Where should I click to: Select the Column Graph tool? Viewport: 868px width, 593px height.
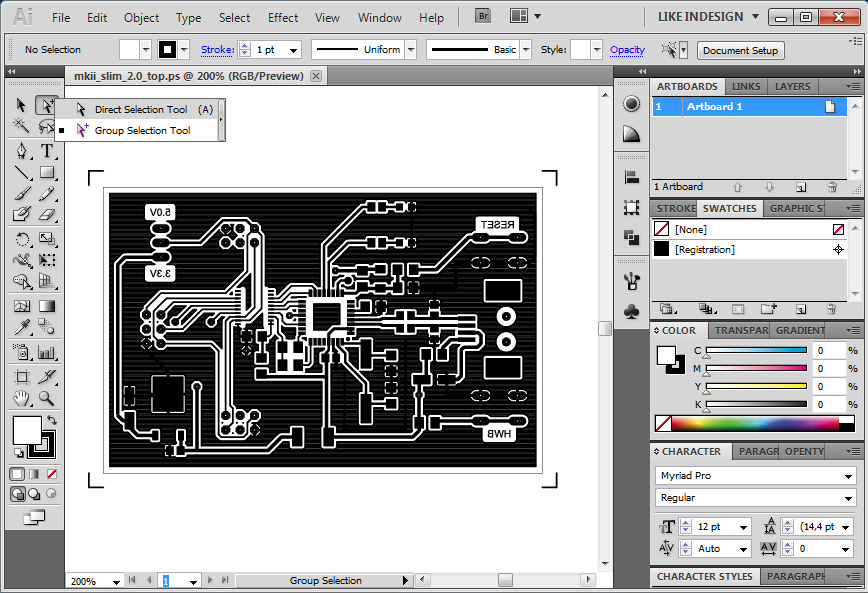tap(46, 352)
